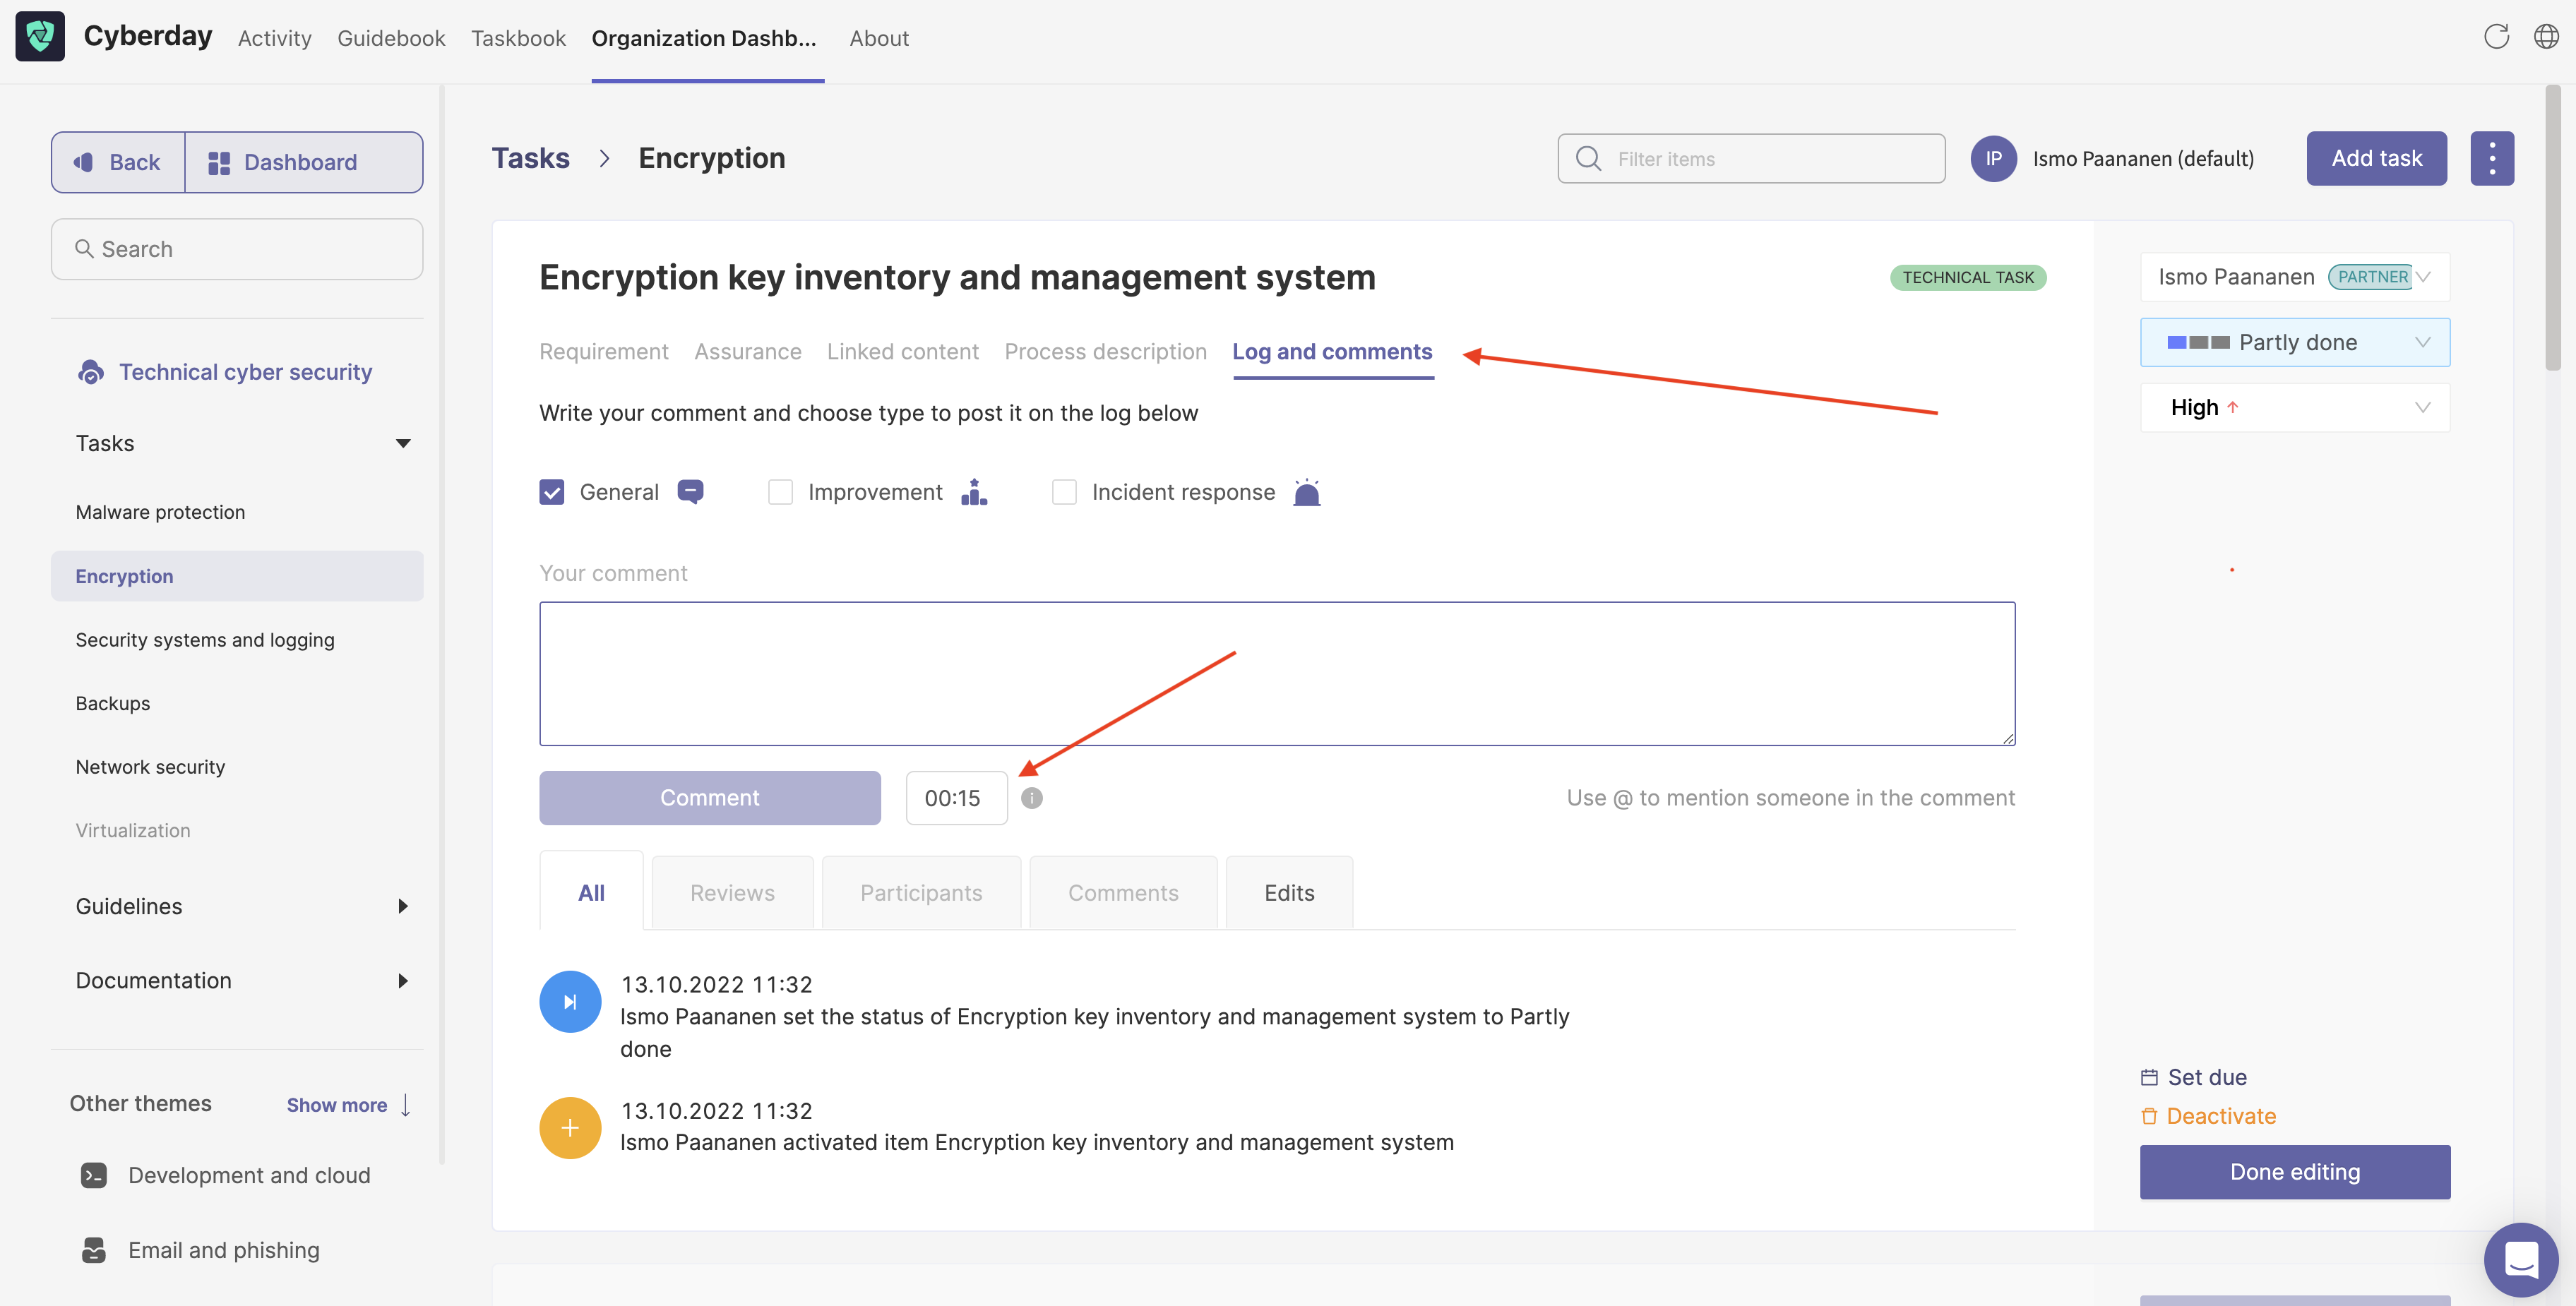Open the Malware protection task group

point(160,512)
